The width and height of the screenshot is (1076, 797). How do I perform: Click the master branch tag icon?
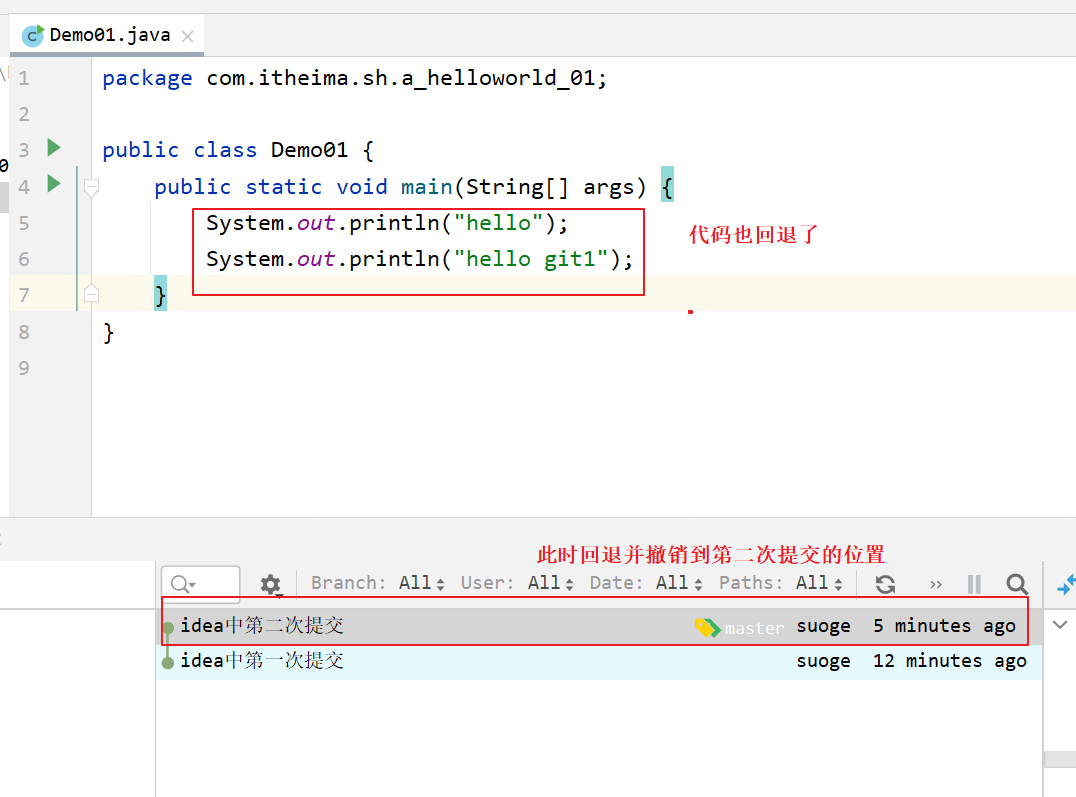[x=707, y=628]
